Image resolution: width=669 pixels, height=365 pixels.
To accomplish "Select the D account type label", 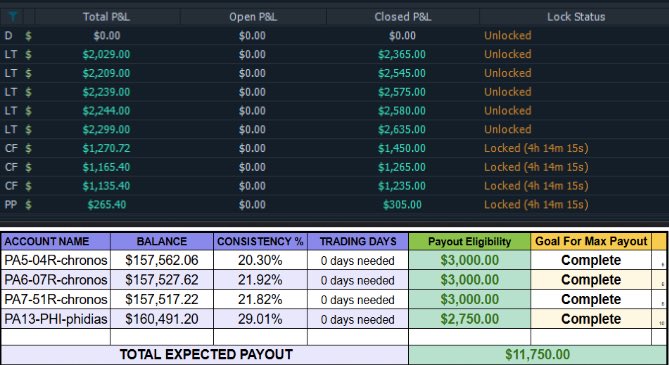I will [9, 36].
